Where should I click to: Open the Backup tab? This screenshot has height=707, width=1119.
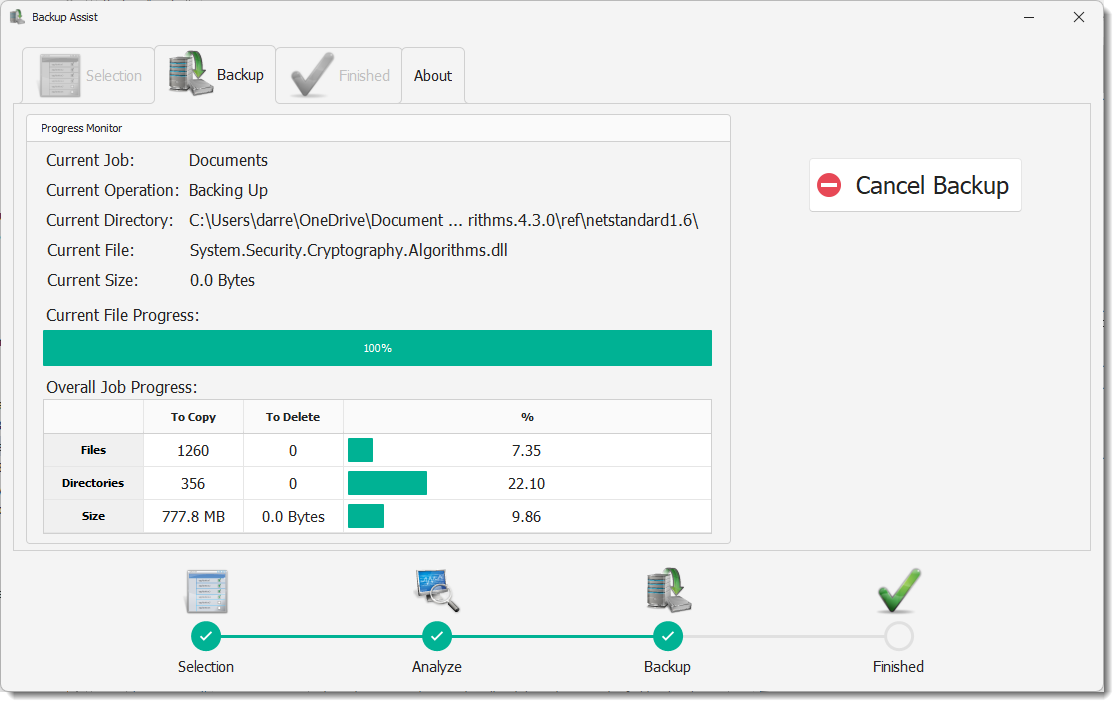(216, 75)
